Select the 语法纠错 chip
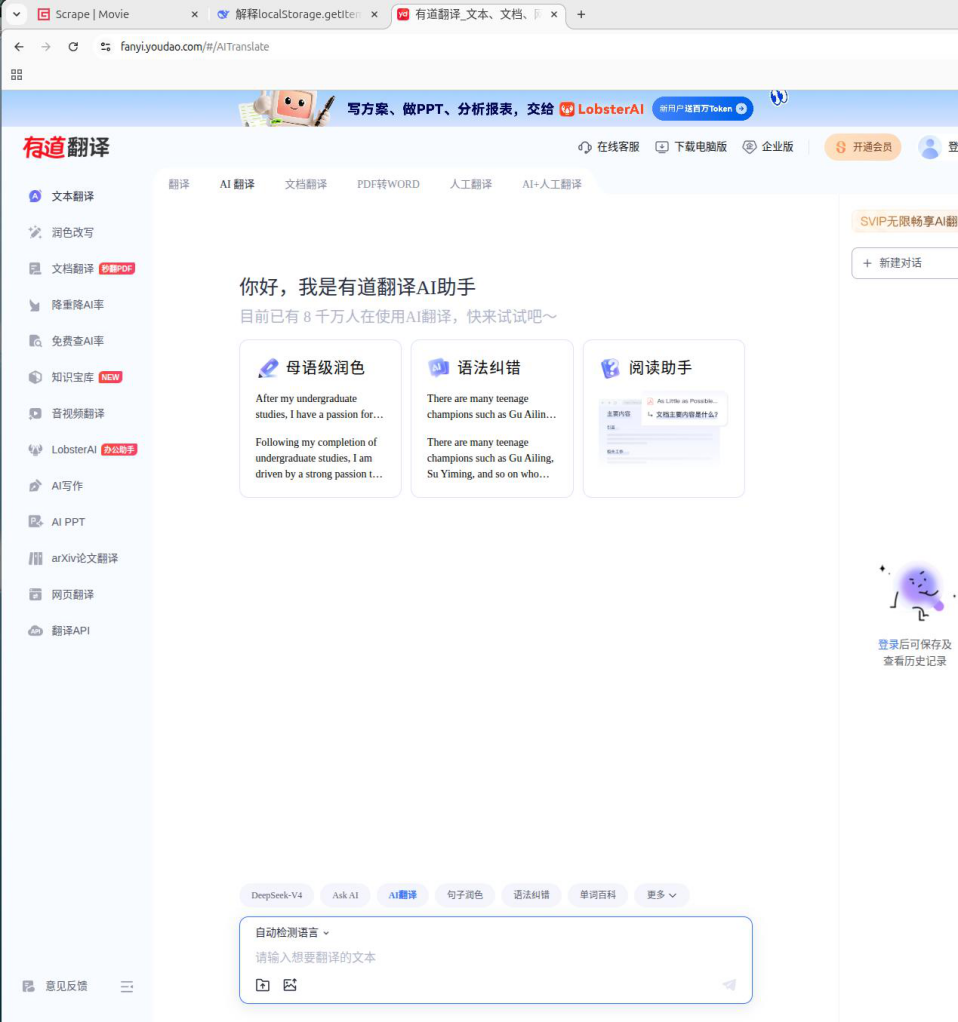The height and width of the screenshot is (1022, 958). pos(531,895)
